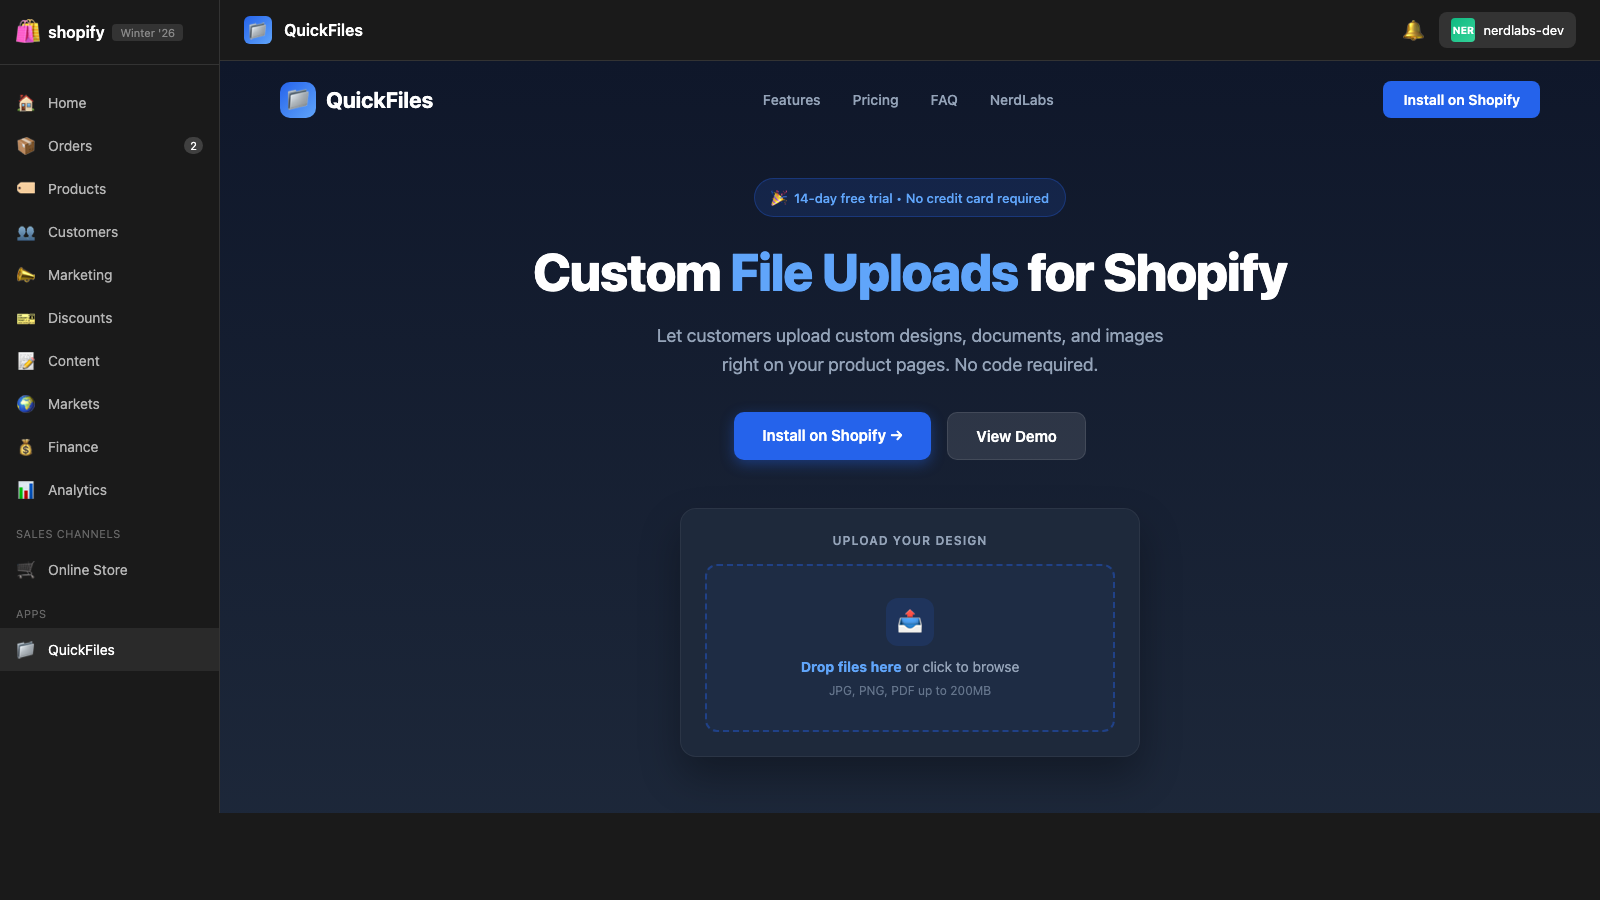Click the green NER store avatar

point(1463,30)
